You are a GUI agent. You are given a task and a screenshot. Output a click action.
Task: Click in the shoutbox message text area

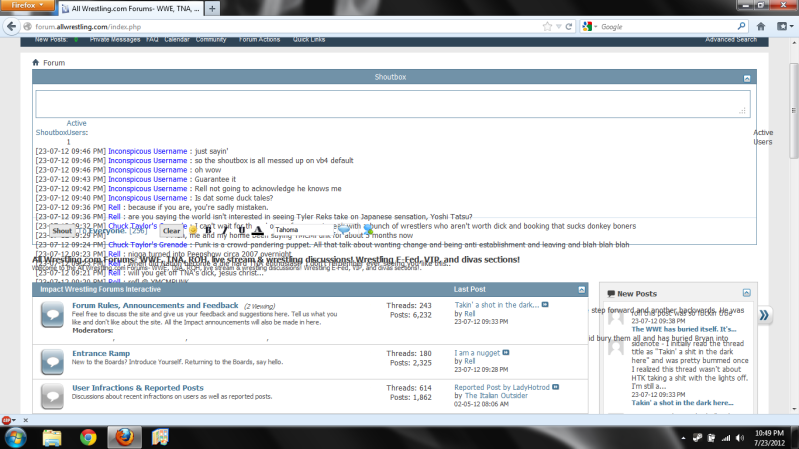pyautogui.click(x=392, y=104)
